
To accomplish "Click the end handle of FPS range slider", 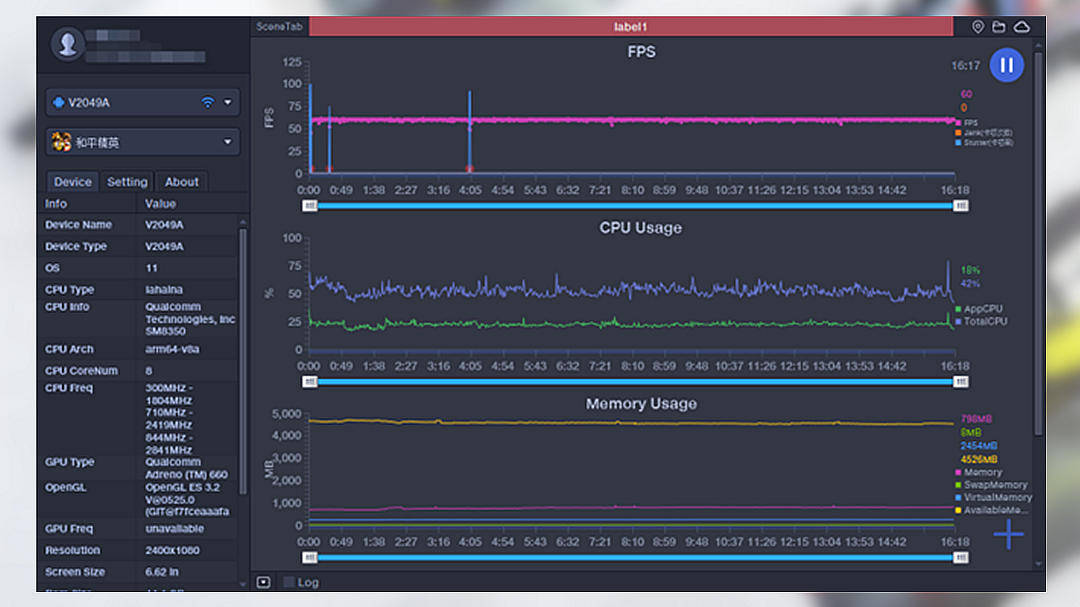I will pos(961,206).
